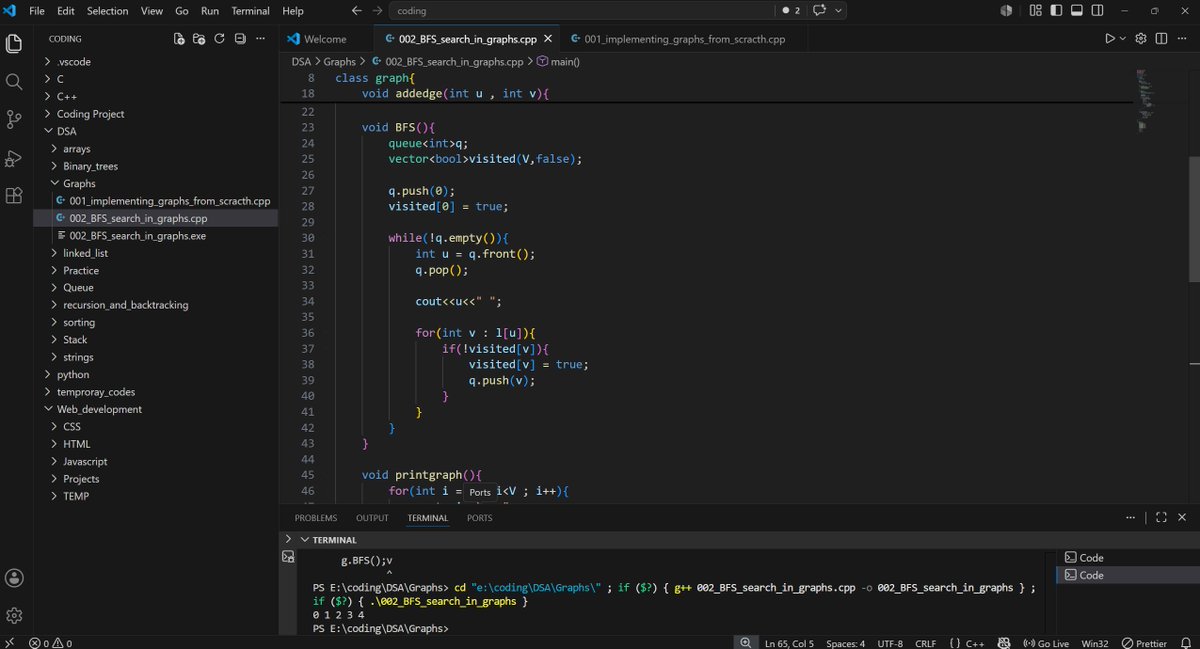Split the editor to the right
The height and width of the screenshot is (649, 1200).
point(1162,39)
